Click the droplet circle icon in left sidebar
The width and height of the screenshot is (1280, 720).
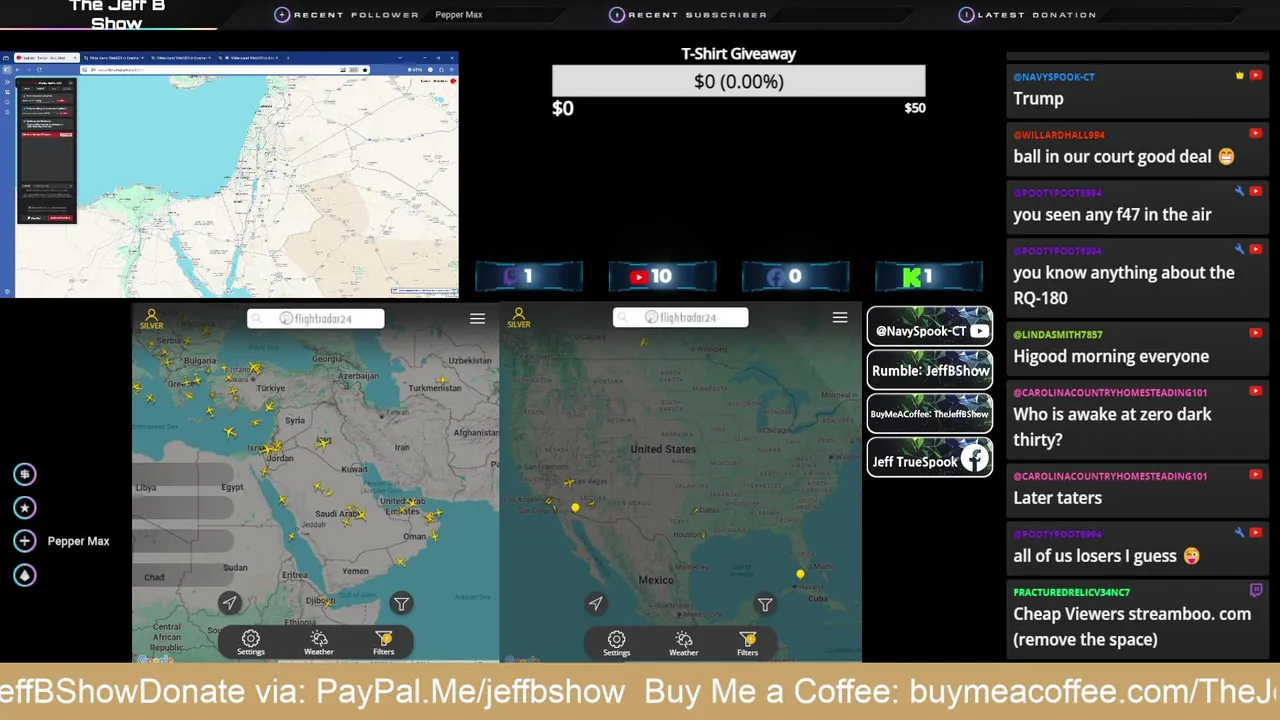[25, 575]
